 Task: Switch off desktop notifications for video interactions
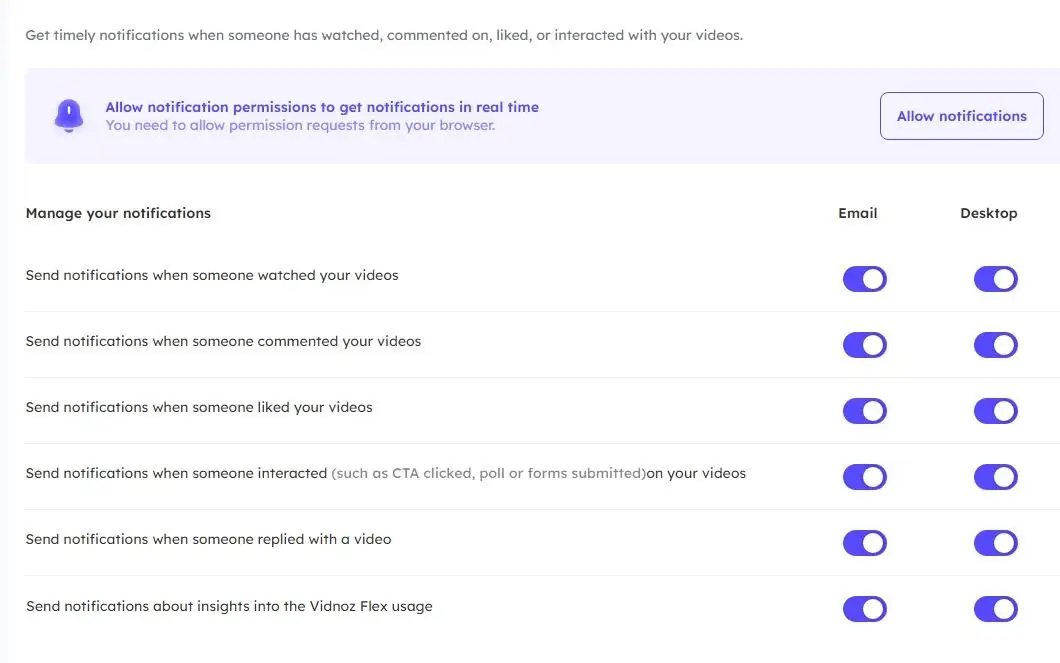tap(995, 477)
